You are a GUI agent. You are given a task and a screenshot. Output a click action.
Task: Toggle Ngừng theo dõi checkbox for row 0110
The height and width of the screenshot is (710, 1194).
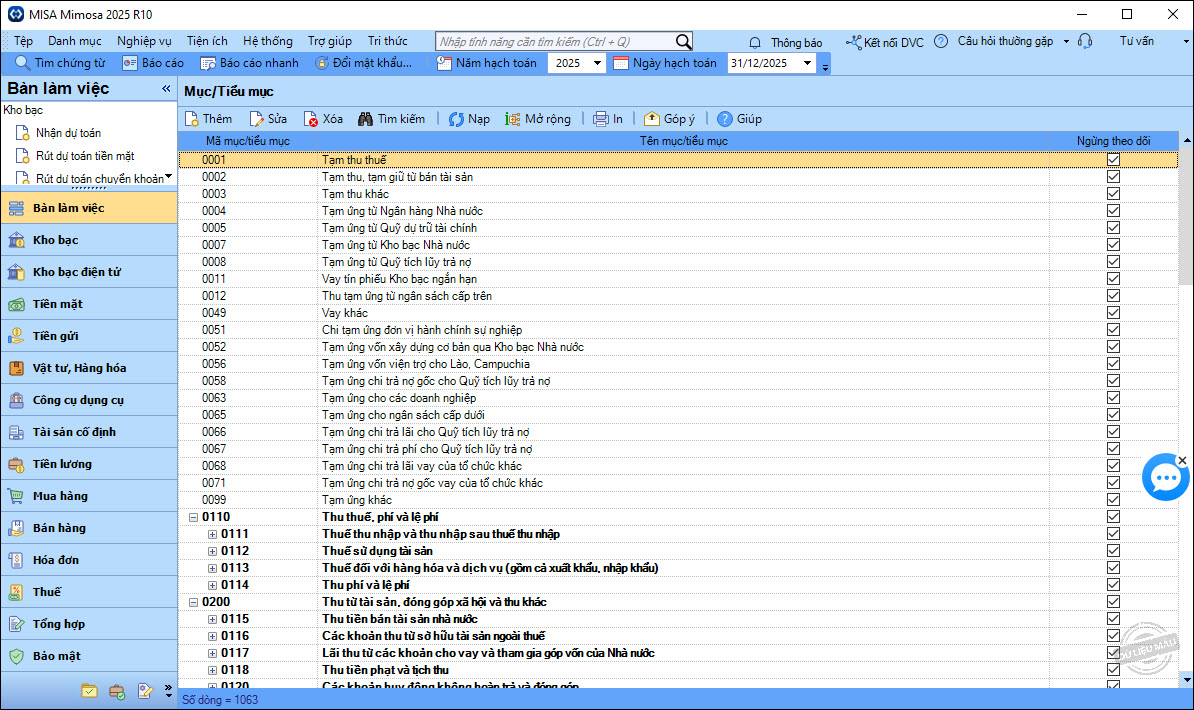[x=1113, y=517]
